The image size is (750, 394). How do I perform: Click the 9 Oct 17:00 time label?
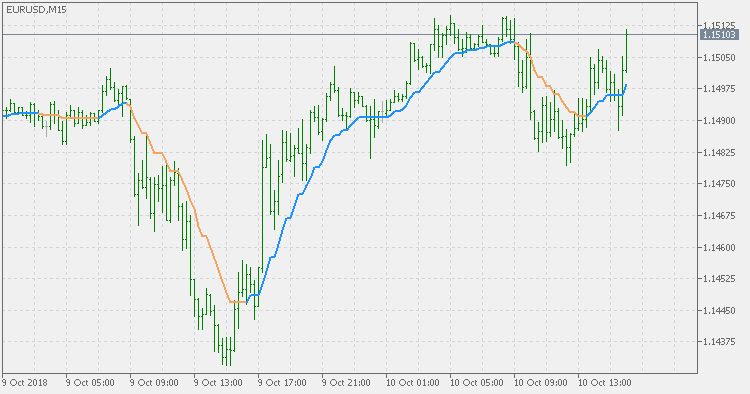point(282,383)
